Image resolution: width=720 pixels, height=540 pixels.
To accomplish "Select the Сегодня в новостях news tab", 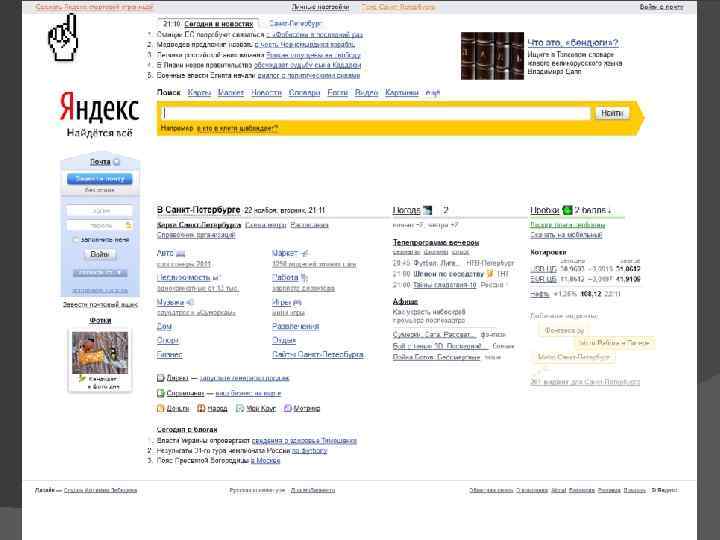I will coord(219,23).
